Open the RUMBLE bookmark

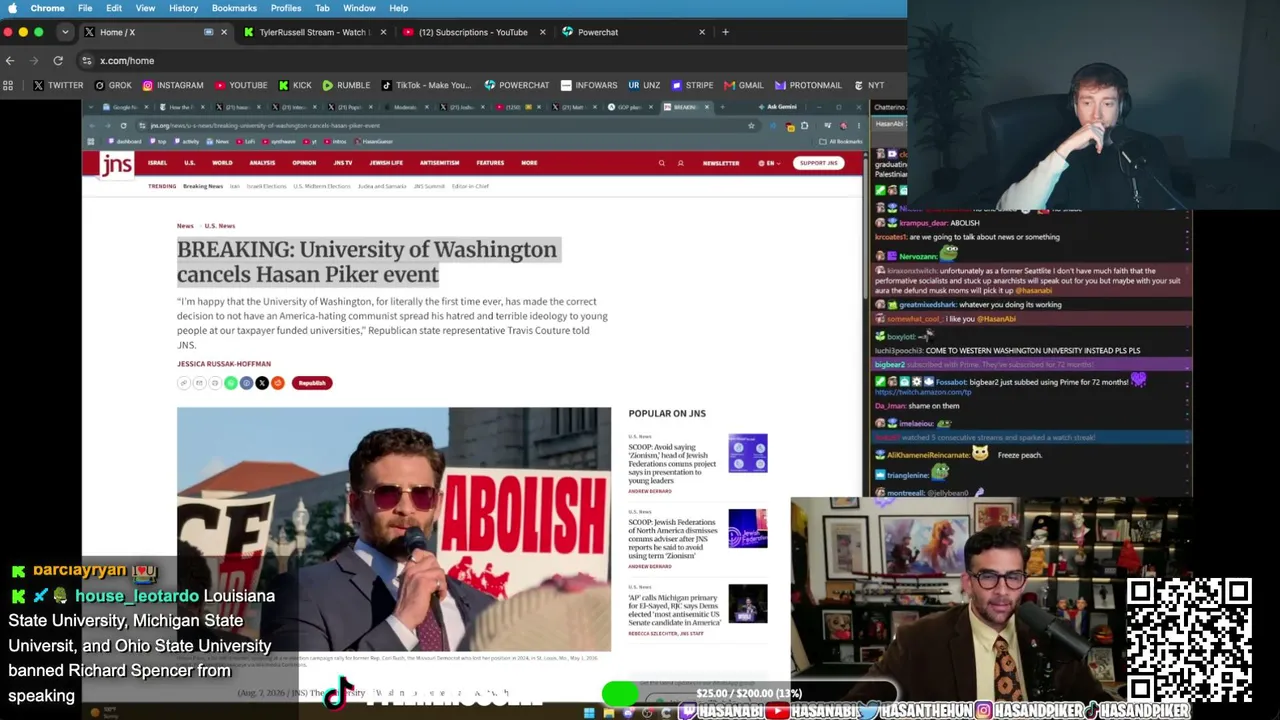click(346, 85)
